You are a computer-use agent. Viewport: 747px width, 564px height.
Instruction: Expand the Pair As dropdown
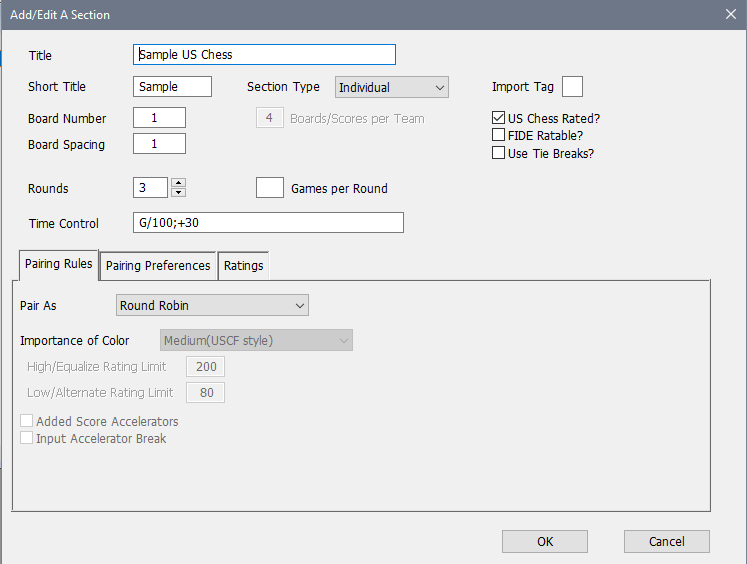(211, 305)
